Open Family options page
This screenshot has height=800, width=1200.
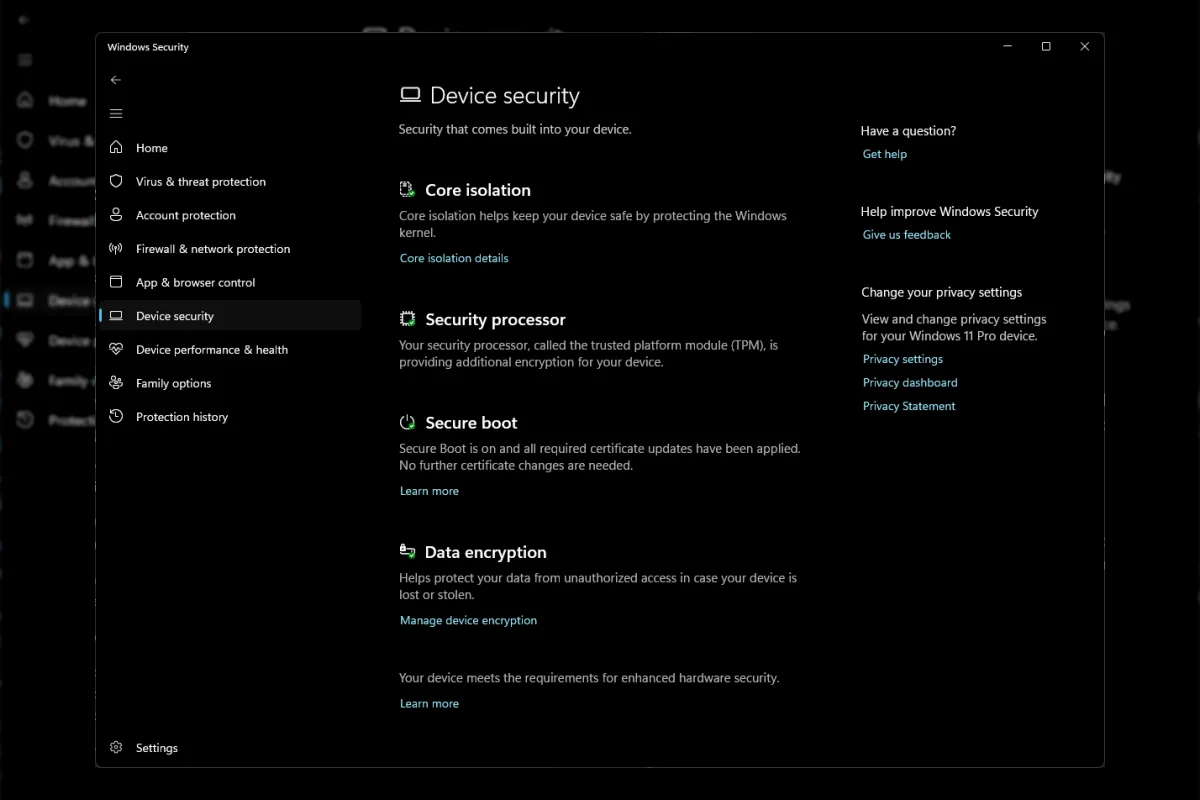tap(230, 383)
